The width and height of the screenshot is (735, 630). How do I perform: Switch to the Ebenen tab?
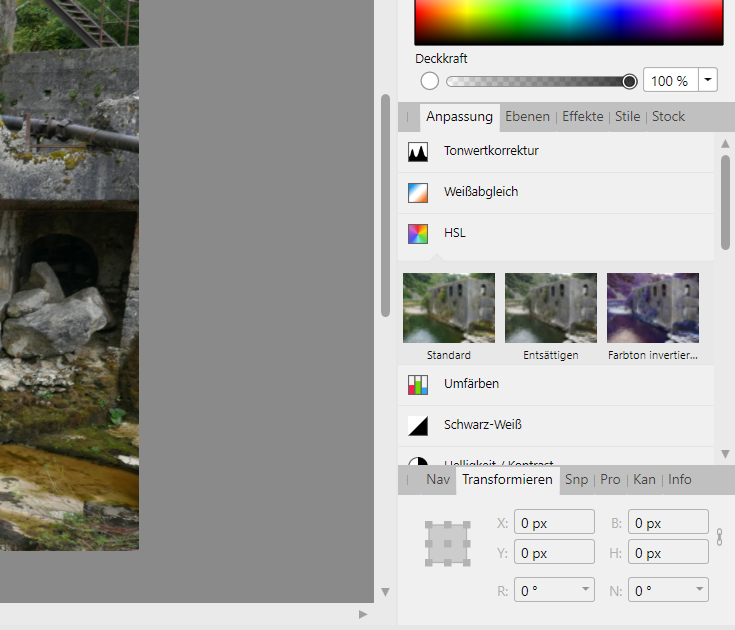click(527, 117)
